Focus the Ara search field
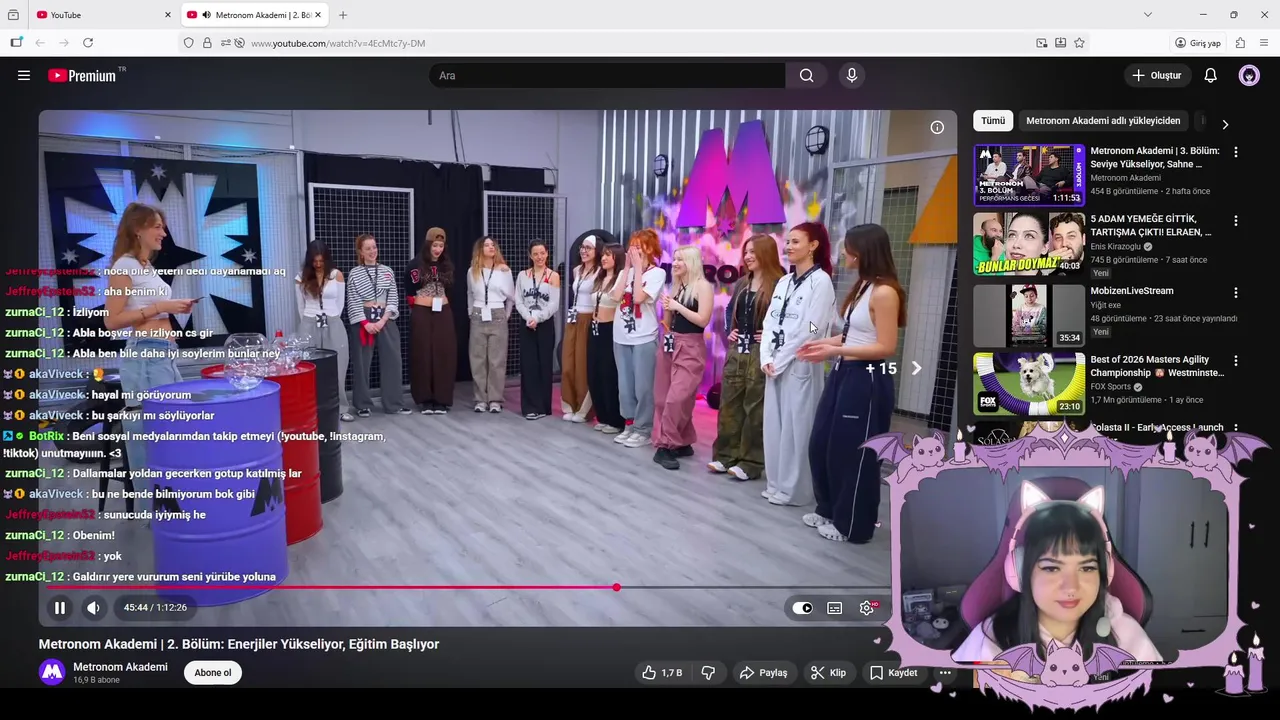This screenshot has width=1280, height=720. (x=607, y=75)
